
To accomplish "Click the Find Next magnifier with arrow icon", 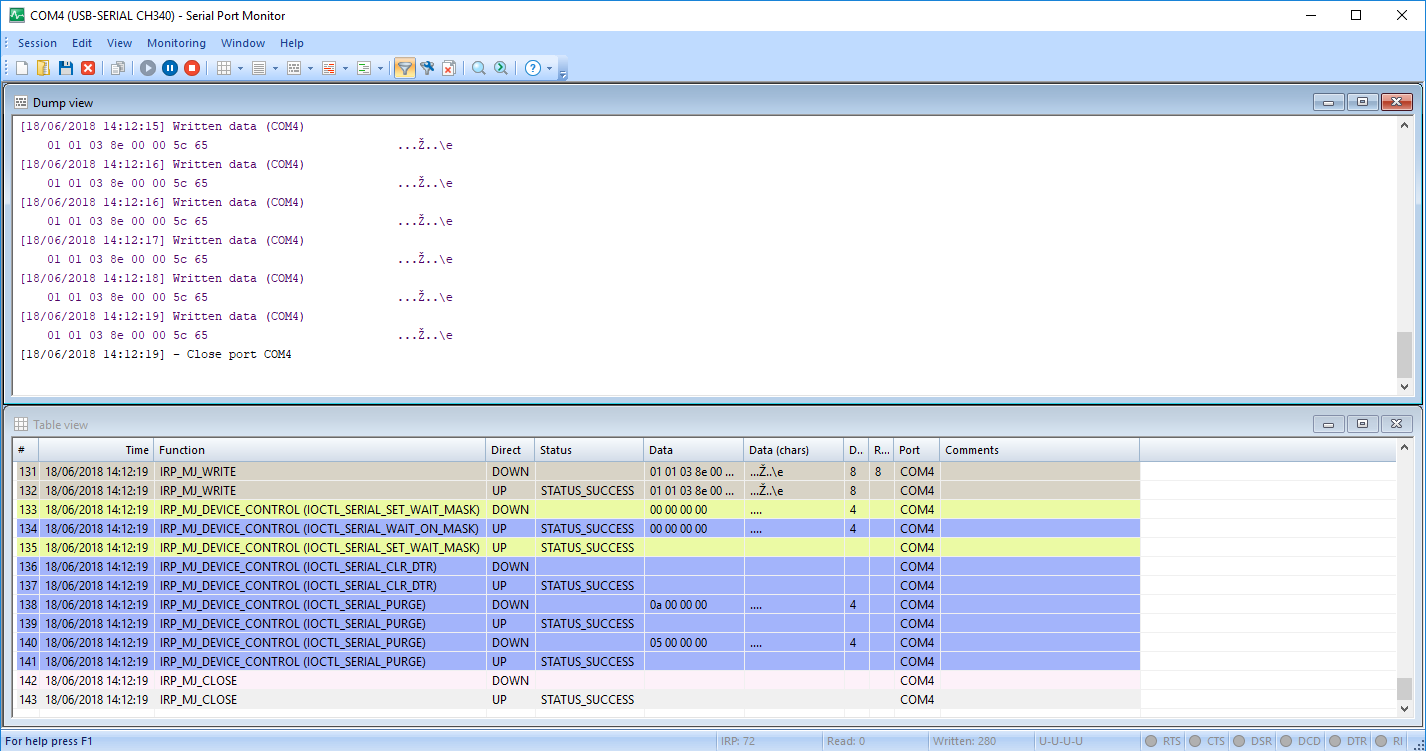I will [x=501, y=68].
